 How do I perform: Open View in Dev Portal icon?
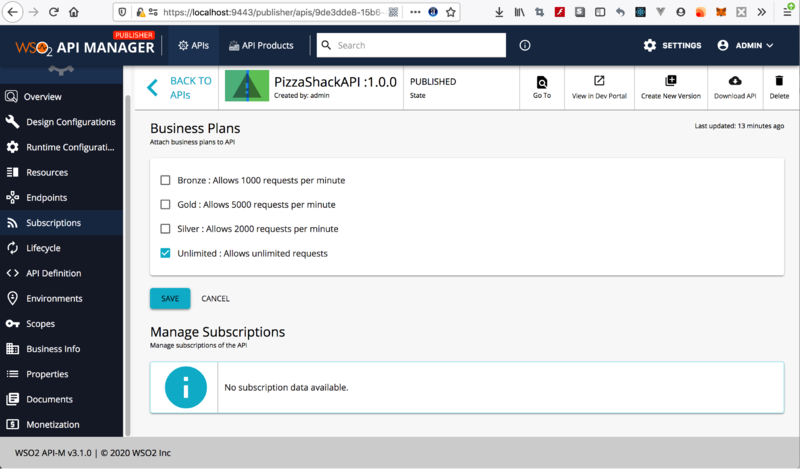tap(599, 81)
